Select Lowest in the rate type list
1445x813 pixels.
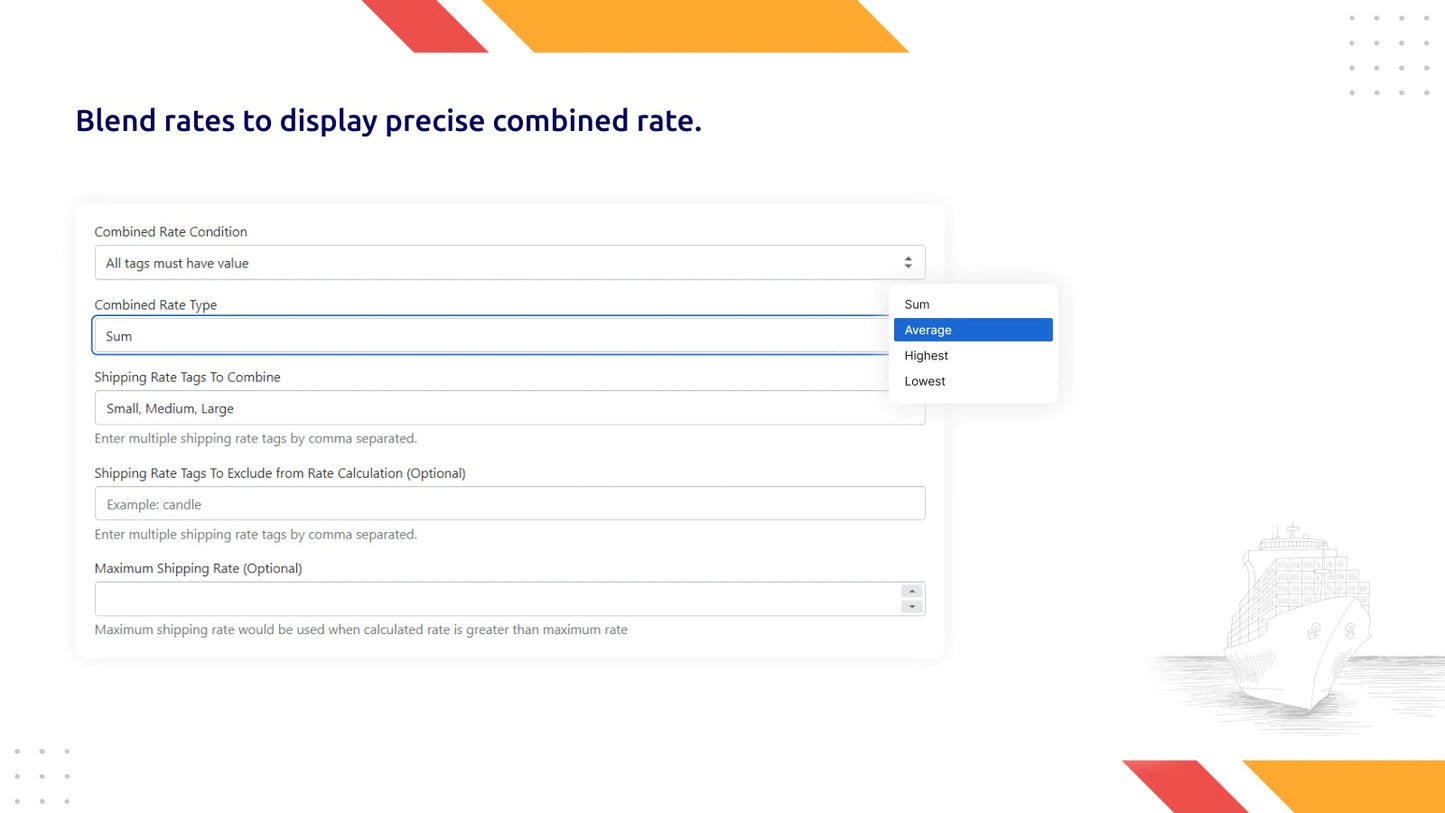pos(924,381)
